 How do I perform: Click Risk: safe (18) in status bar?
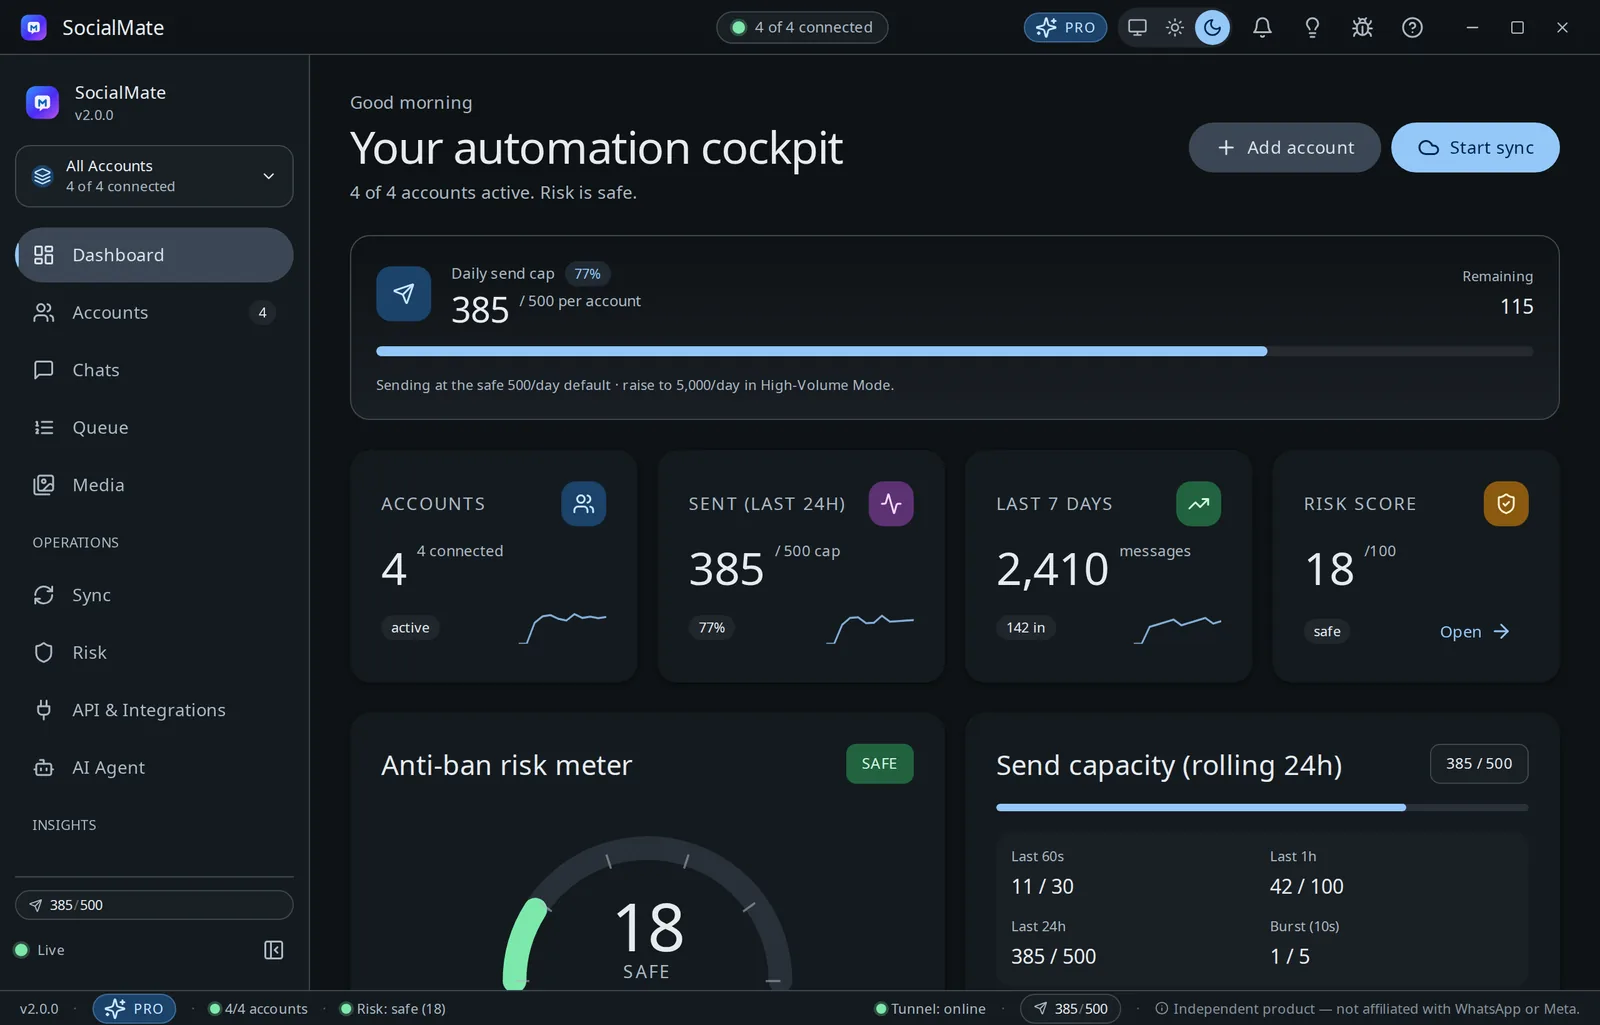[x=393, y=1008]
